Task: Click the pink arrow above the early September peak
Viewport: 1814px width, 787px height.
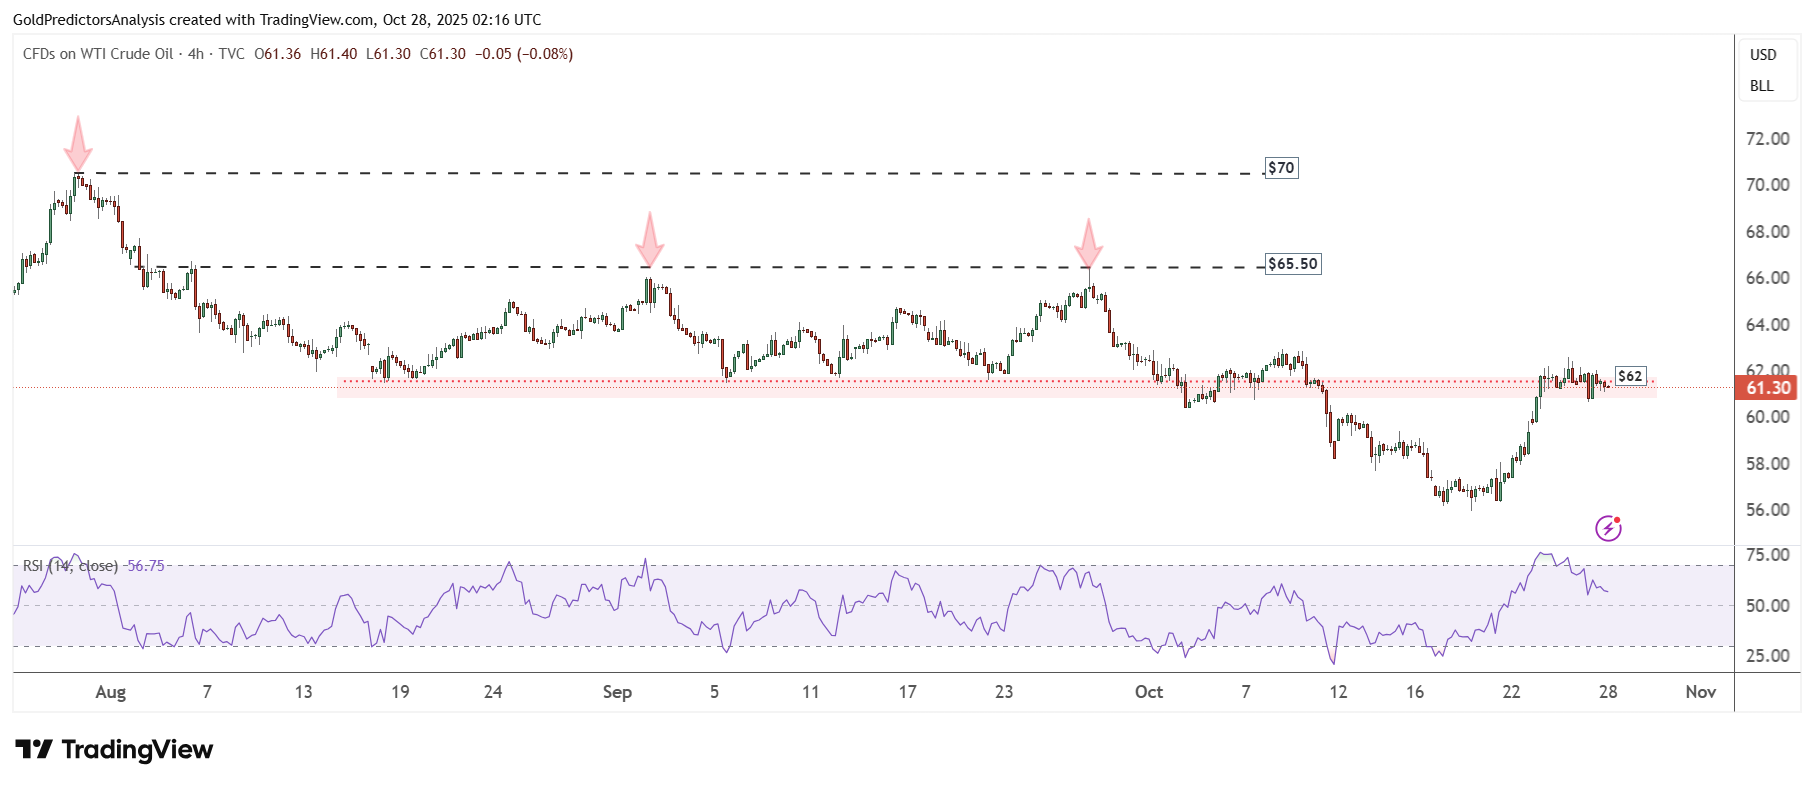Action: [x=650, y=240]
